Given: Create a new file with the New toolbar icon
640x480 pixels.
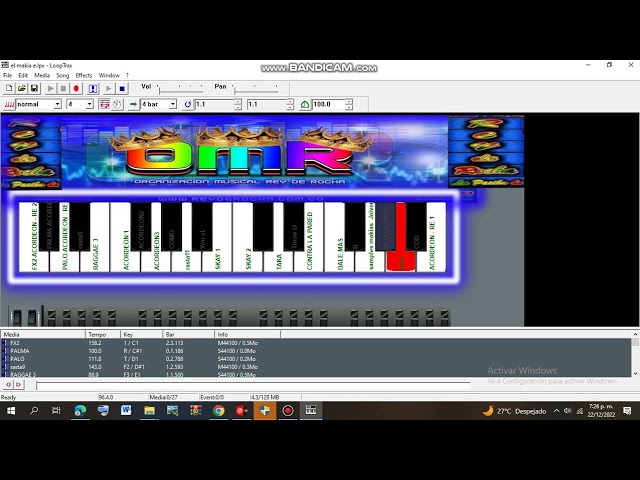Looking at the screenshot, I should (9, 88).
